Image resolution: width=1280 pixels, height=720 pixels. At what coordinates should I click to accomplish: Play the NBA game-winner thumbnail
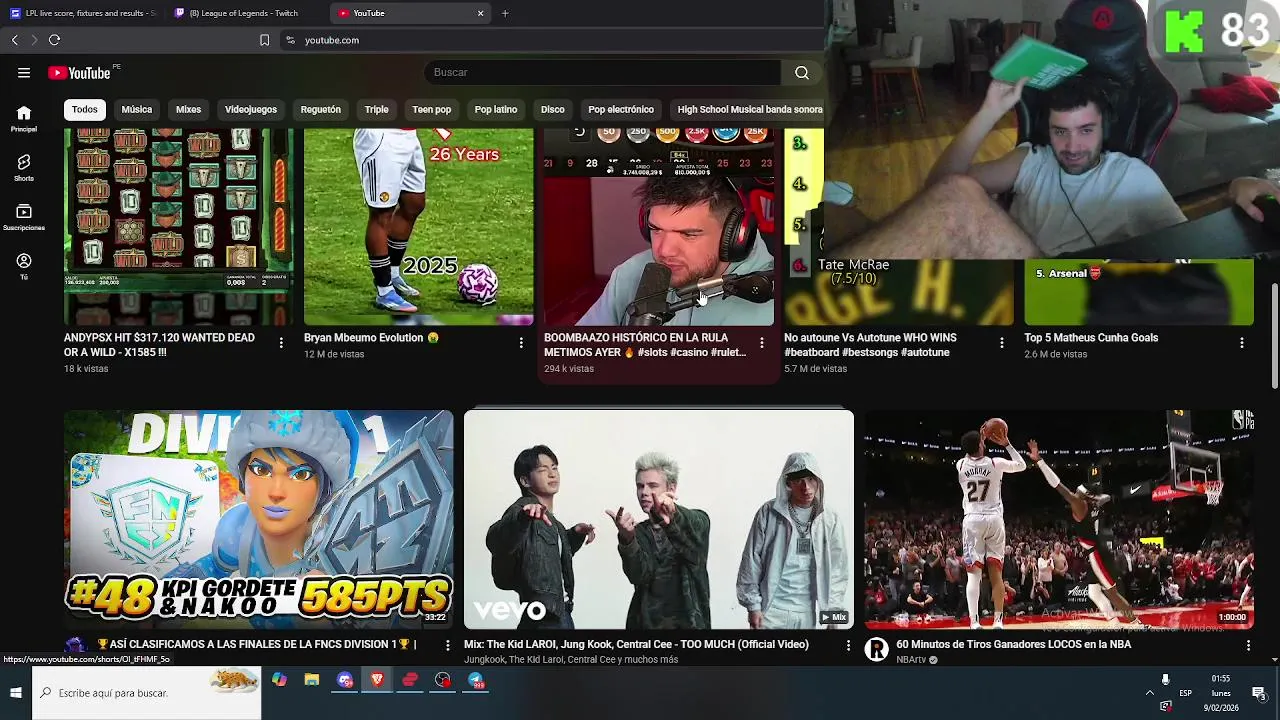[x=1059, y=519]
